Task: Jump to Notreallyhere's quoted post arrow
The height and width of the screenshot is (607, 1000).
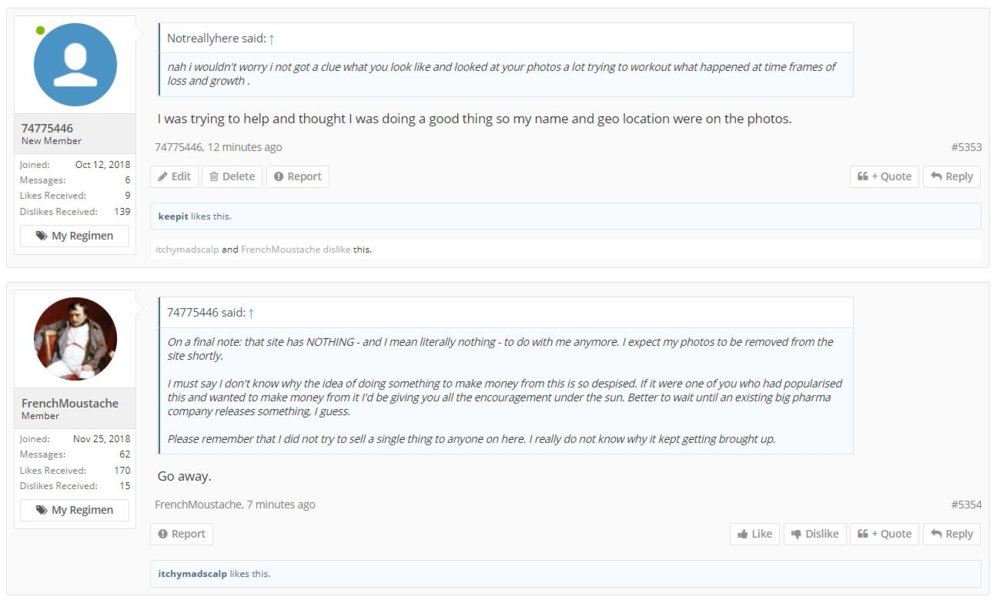Action: pyautogui.click(x=271, y=38)
